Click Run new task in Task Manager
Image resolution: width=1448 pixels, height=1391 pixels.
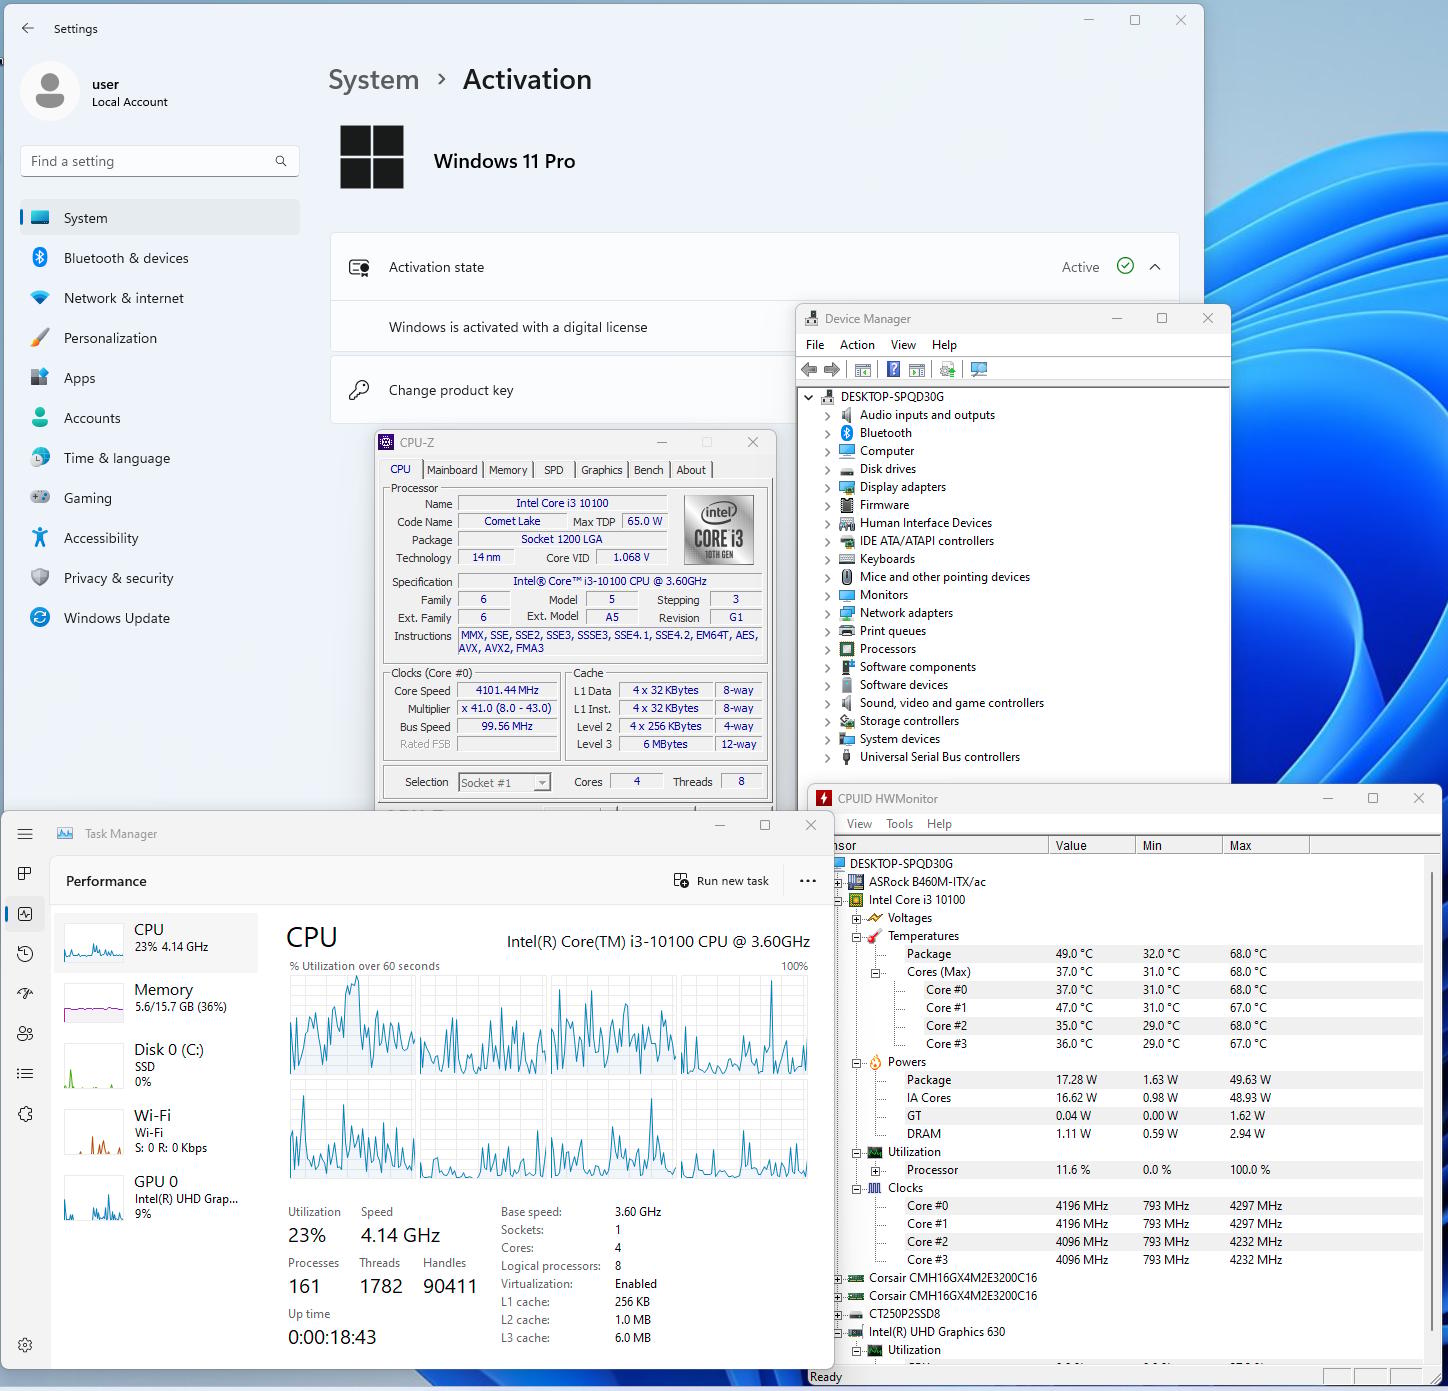pos(721,881)
